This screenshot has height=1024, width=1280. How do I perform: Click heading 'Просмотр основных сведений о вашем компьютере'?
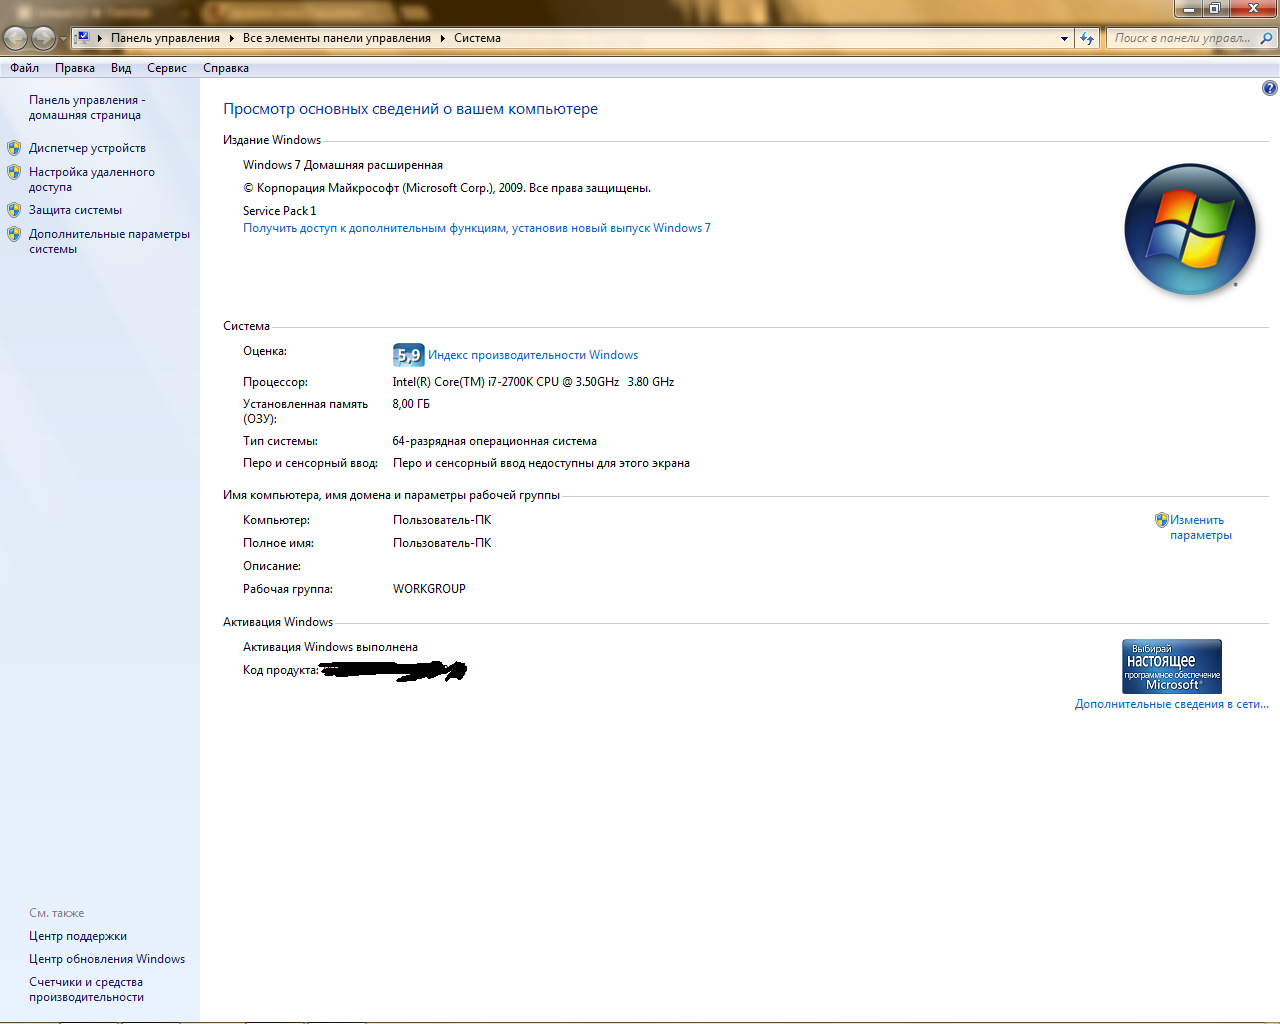tap(410, 109)
